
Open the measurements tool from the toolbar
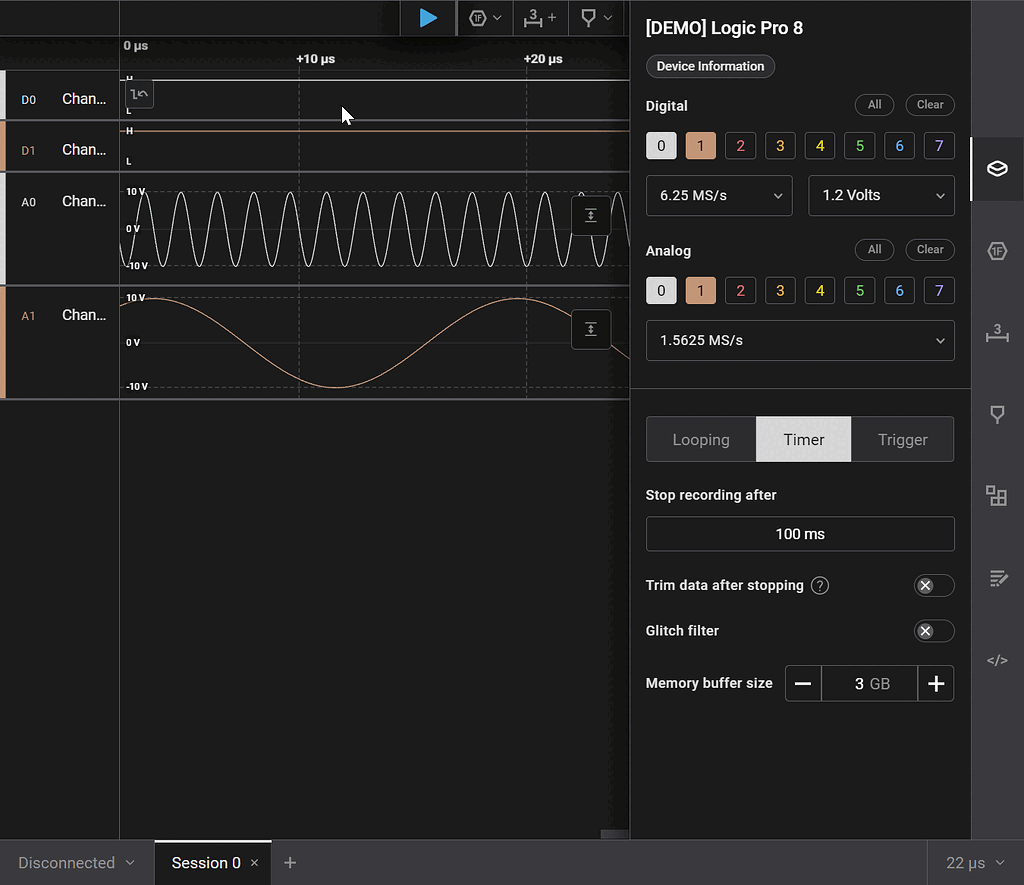[x=534, y=18]
